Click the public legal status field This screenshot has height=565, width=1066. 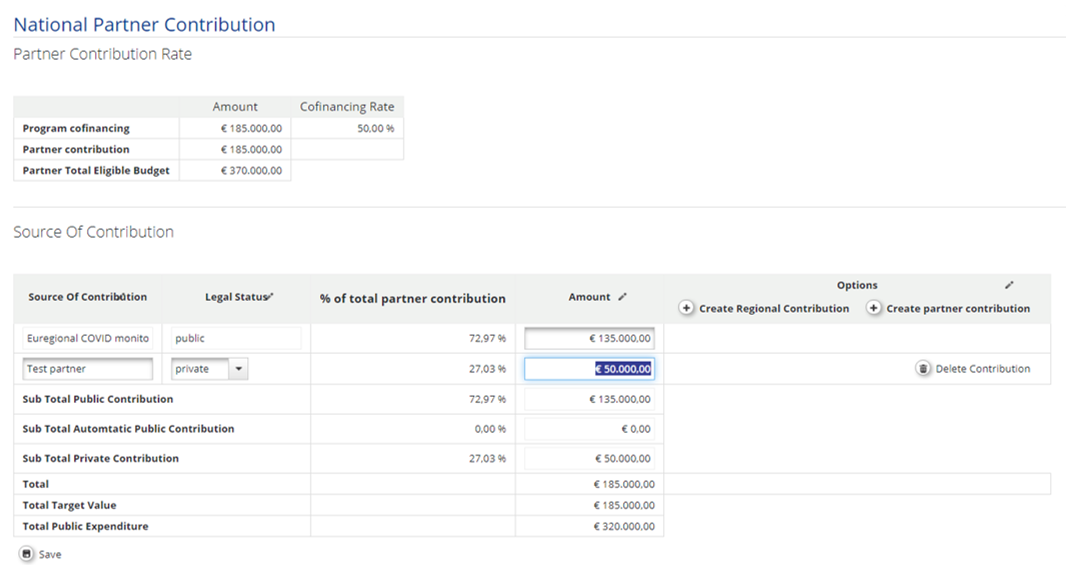(x=235, y=338)
